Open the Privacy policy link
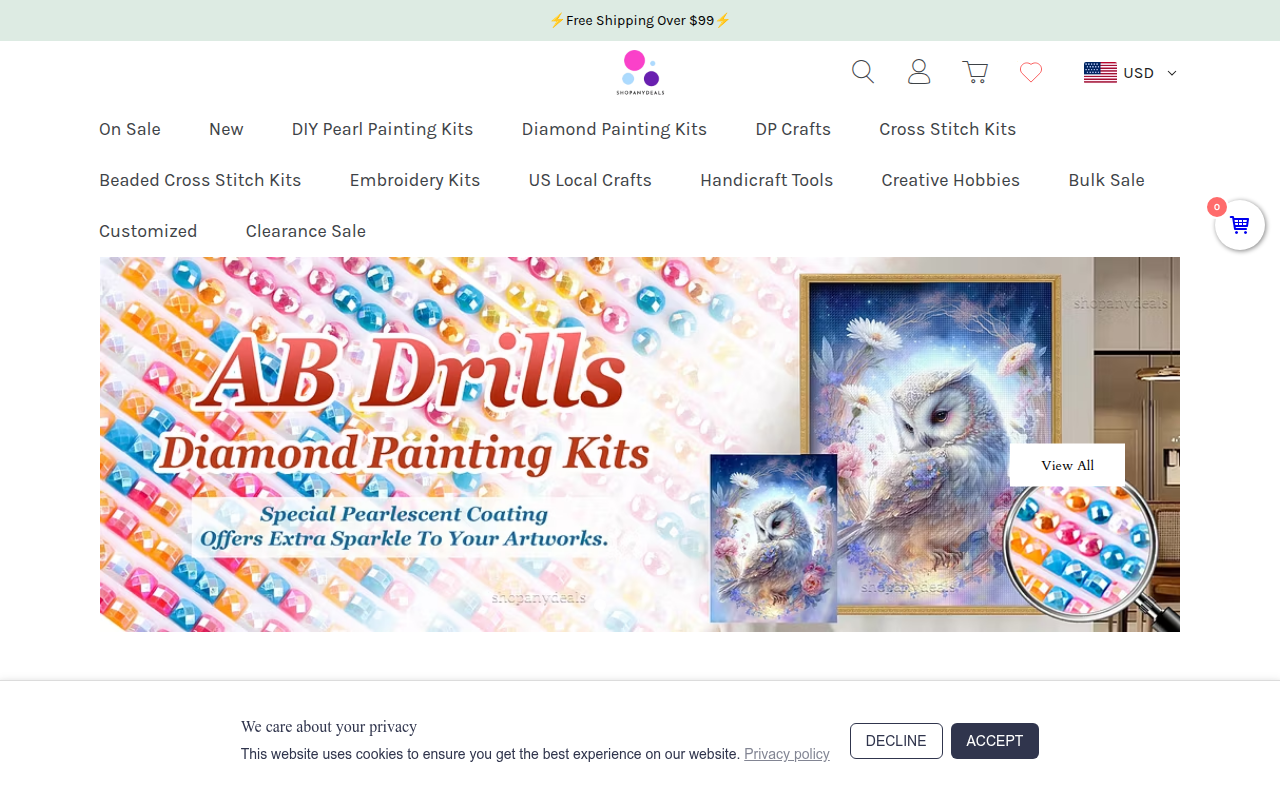 (787, 754)
